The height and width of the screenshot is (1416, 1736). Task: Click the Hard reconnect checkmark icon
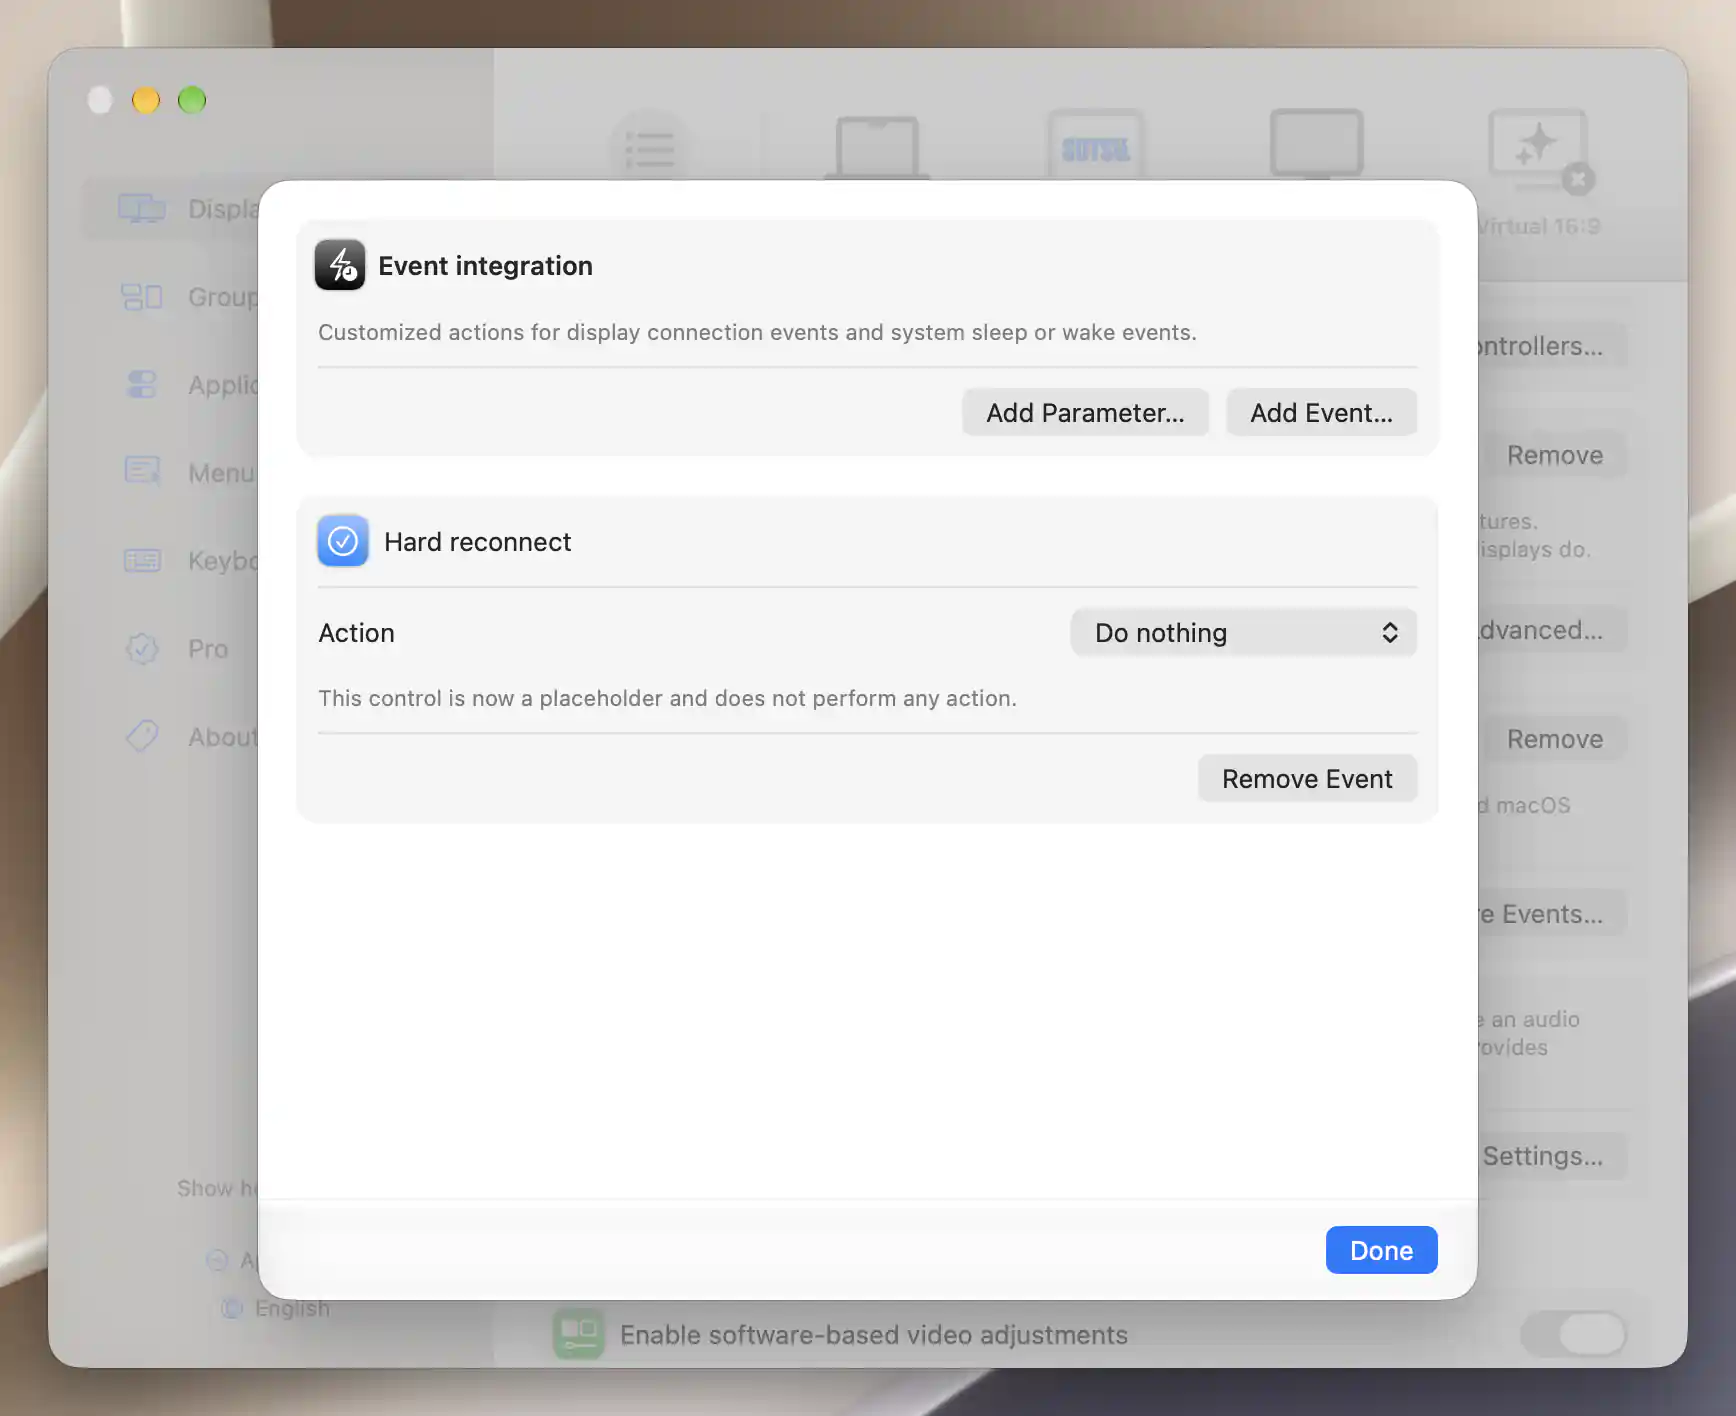[343, 541]
